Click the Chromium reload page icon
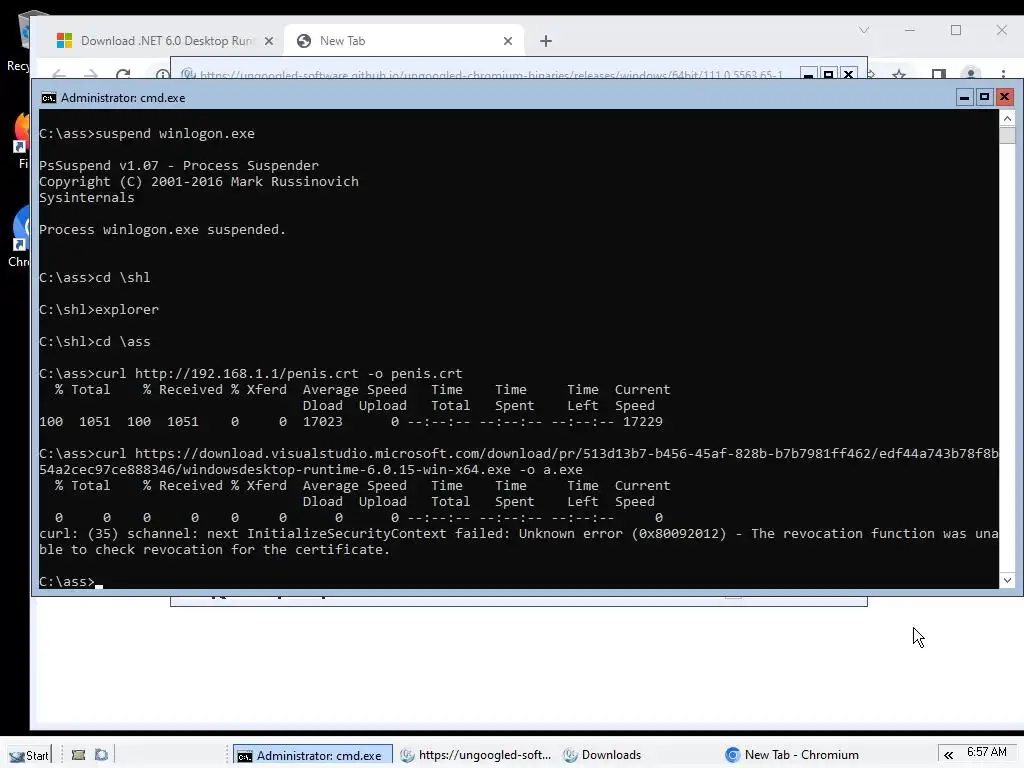Viewport: 1024px width, 768px height. [123, 74]
